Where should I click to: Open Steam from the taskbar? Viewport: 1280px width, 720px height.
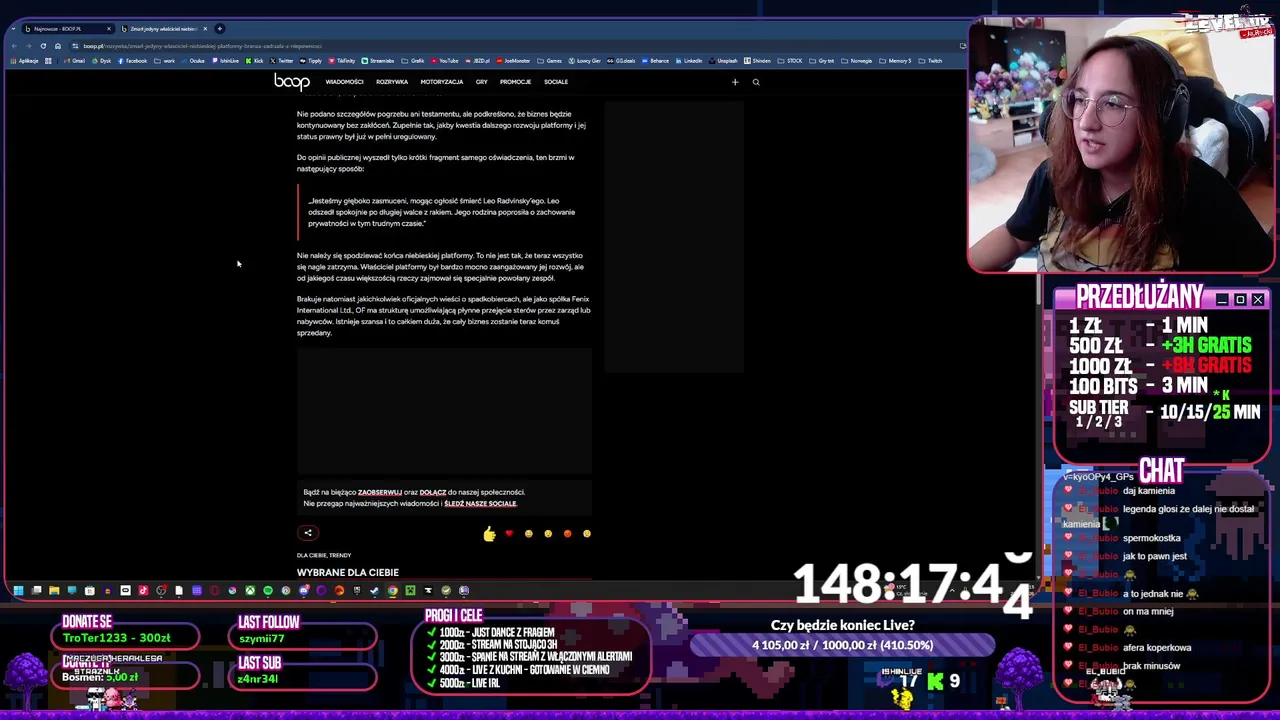(374, 590)
